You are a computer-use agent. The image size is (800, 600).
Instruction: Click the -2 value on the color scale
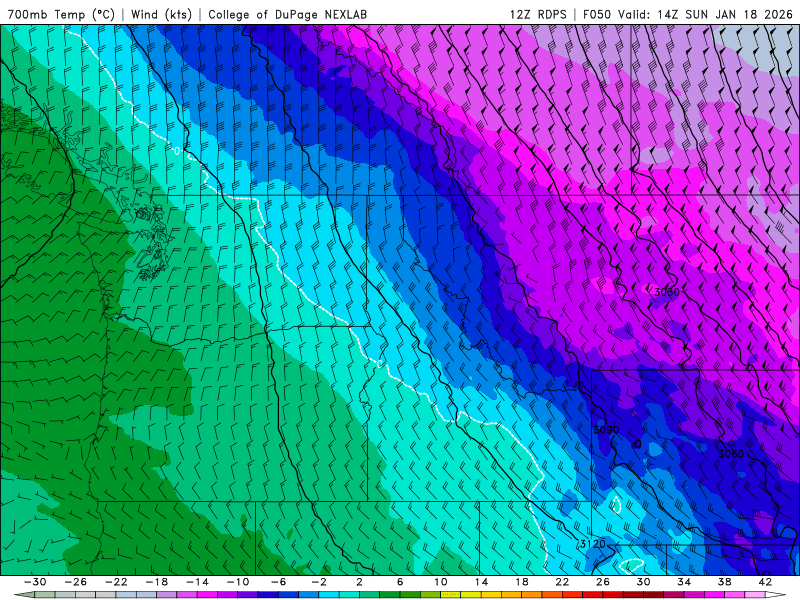click(x=319, y=582)
